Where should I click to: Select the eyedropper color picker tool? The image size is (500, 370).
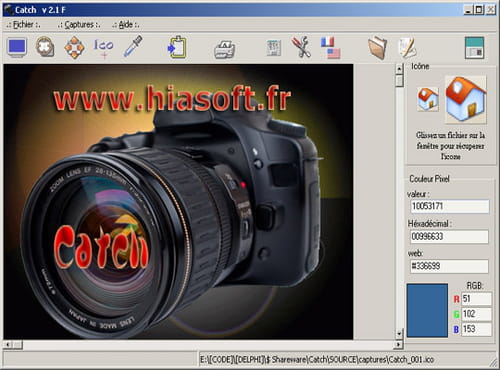pyautogui.click(x=133, y=46)
